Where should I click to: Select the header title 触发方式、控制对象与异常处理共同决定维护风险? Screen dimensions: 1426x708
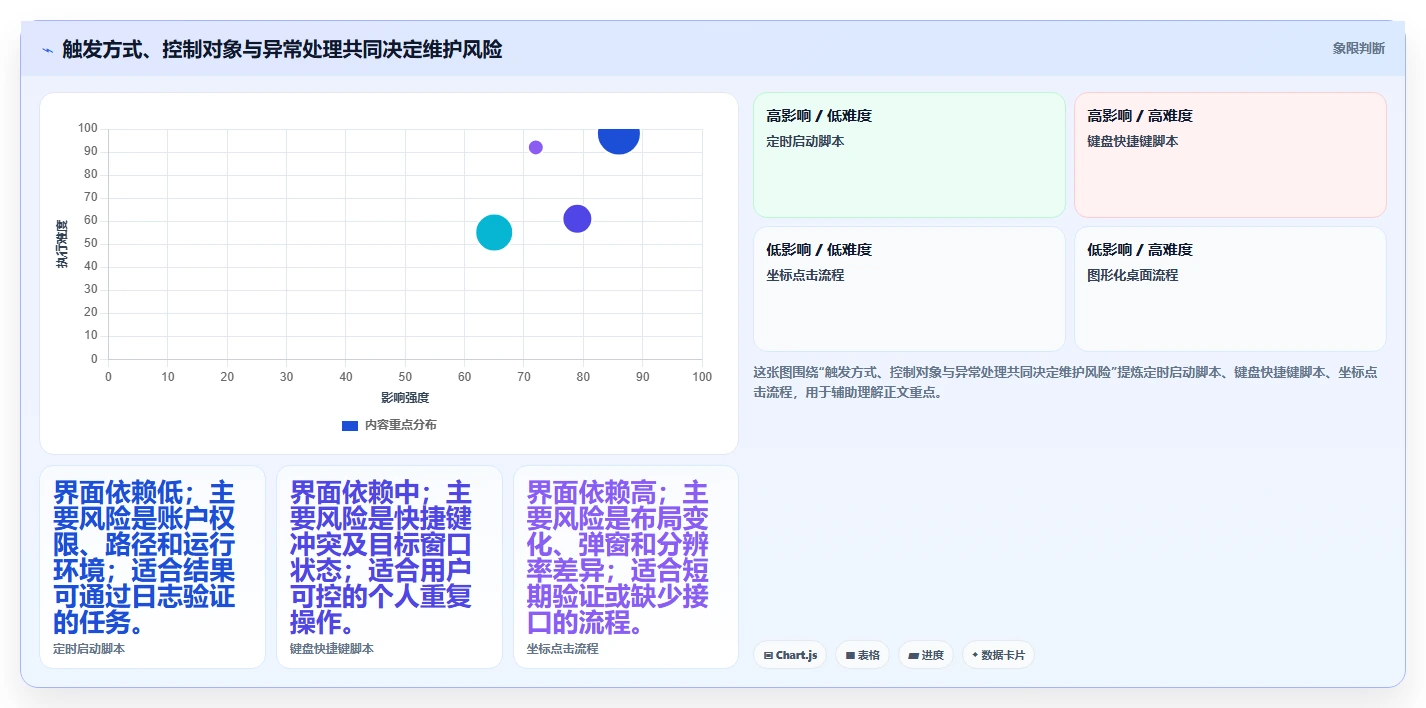point(282,49)
